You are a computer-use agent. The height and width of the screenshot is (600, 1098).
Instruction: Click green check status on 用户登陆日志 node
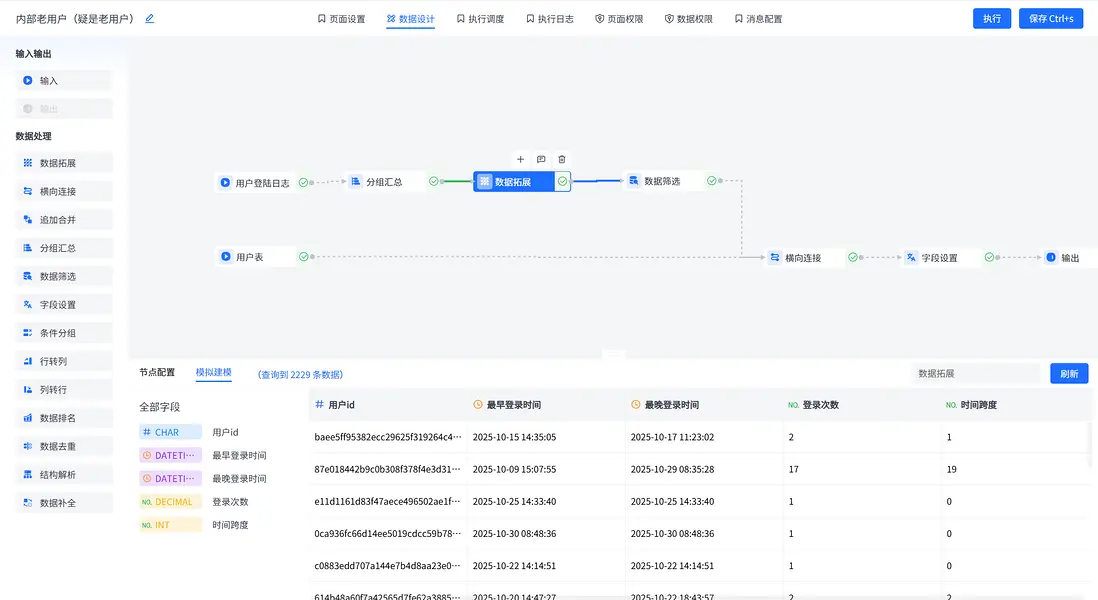click(303, 183)
